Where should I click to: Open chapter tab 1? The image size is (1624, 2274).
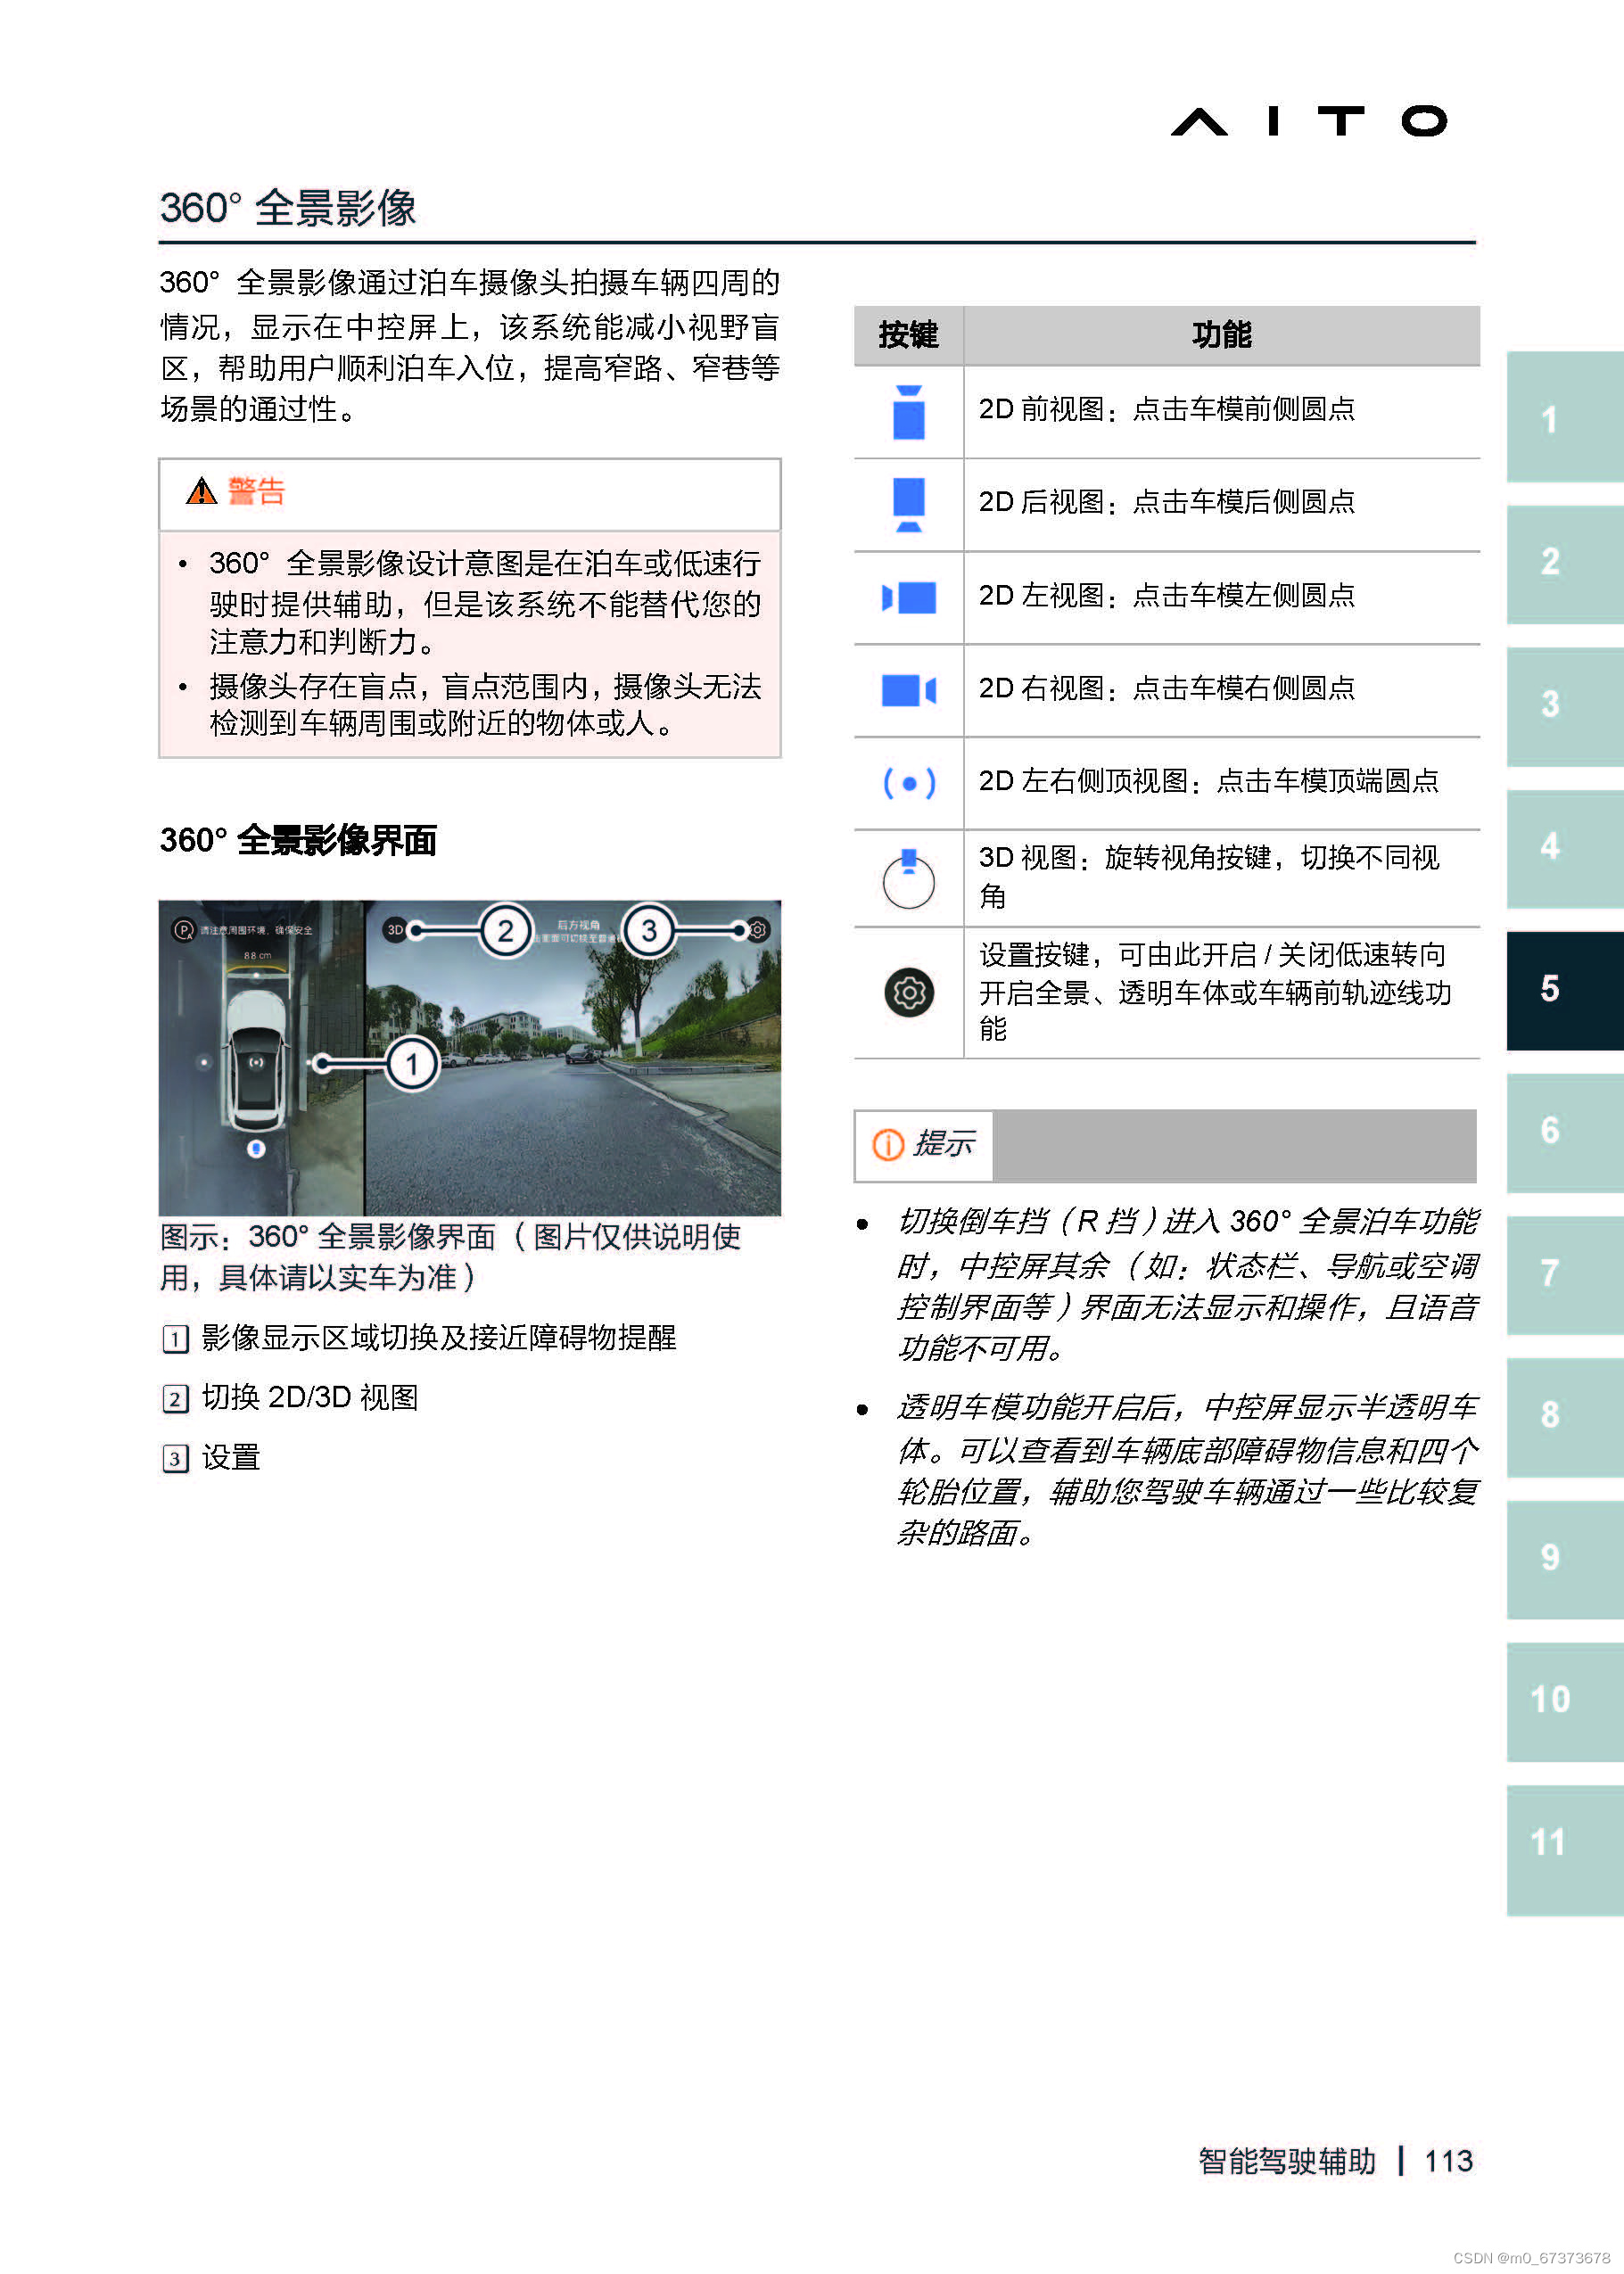tap(1564, 418)
